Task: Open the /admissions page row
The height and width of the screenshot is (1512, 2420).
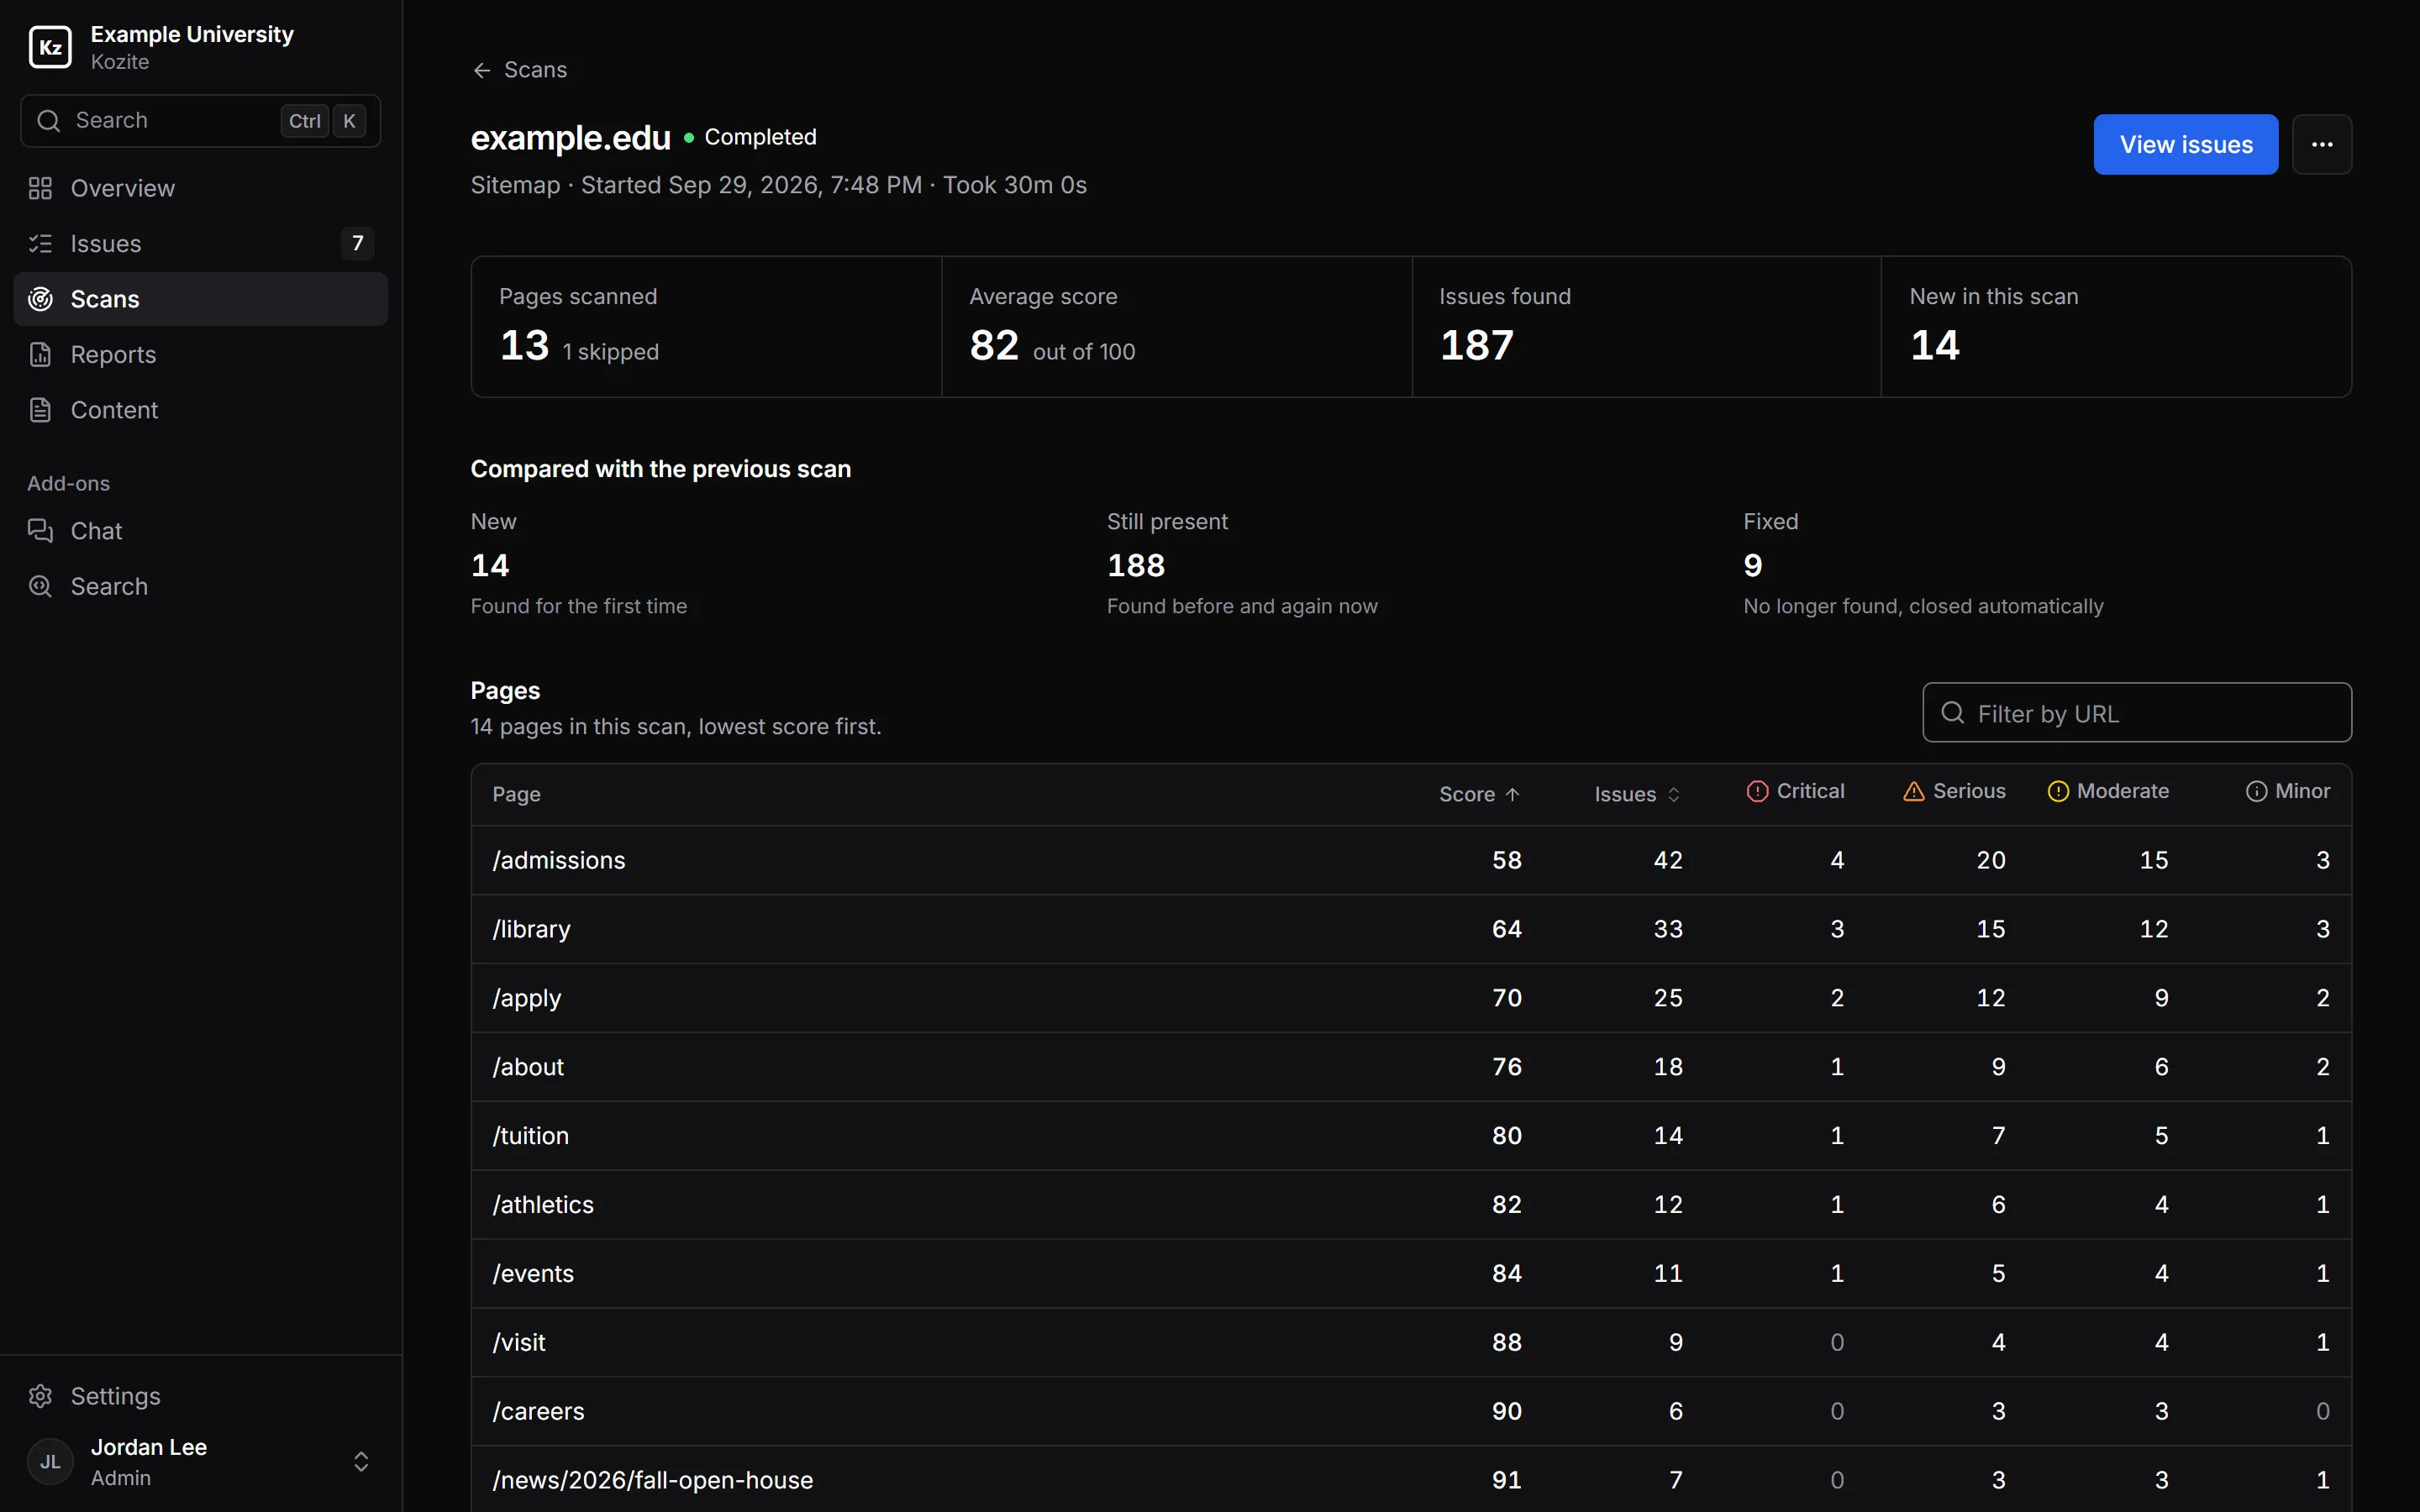Action: click(1411, 860)
